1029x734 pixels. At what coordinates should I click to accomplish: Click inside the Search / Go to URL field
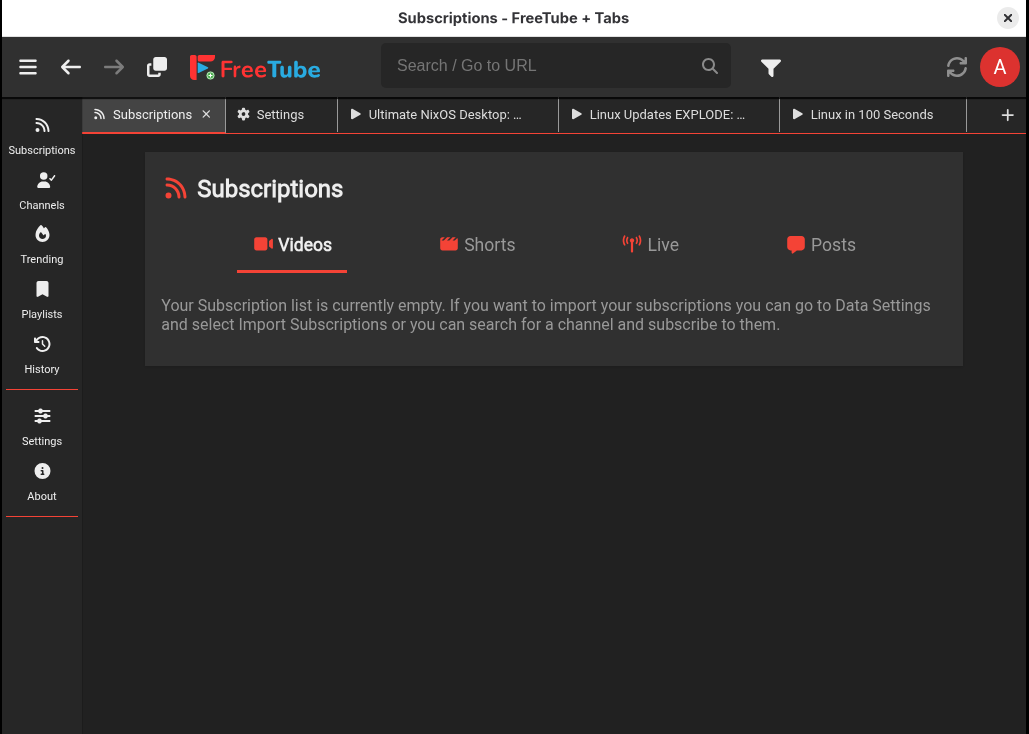pyautogui.click(x=540, y=66)
